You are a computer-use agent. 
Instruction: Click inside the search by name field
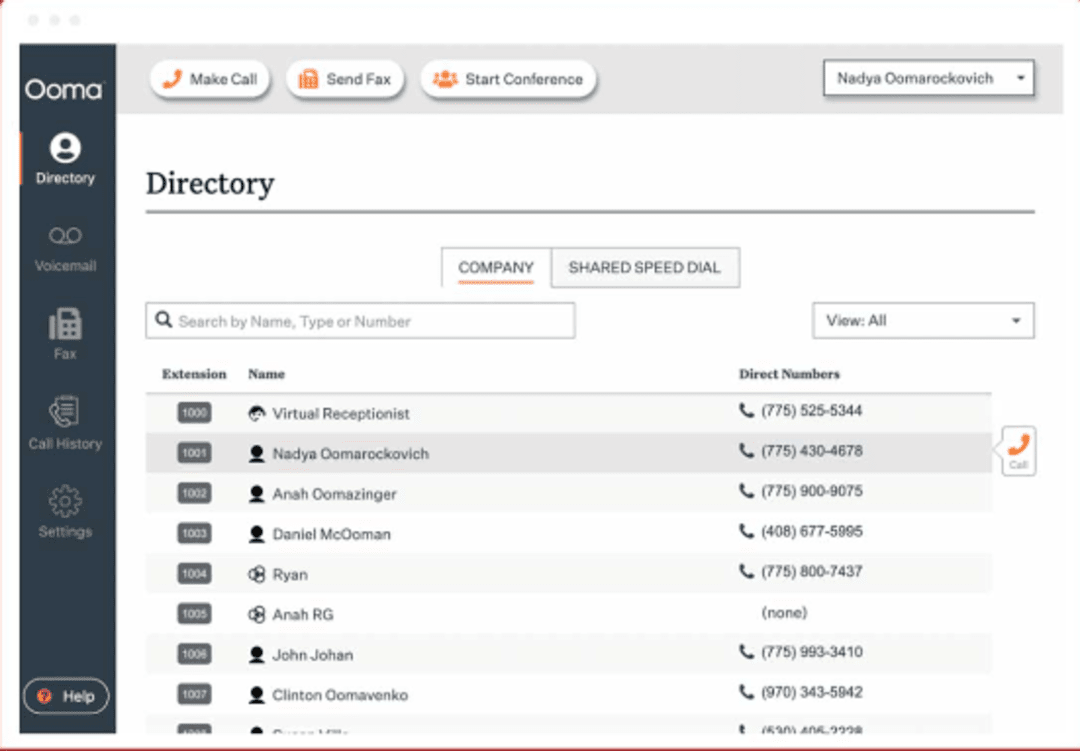pyautogui.click(x=360, y=320)
